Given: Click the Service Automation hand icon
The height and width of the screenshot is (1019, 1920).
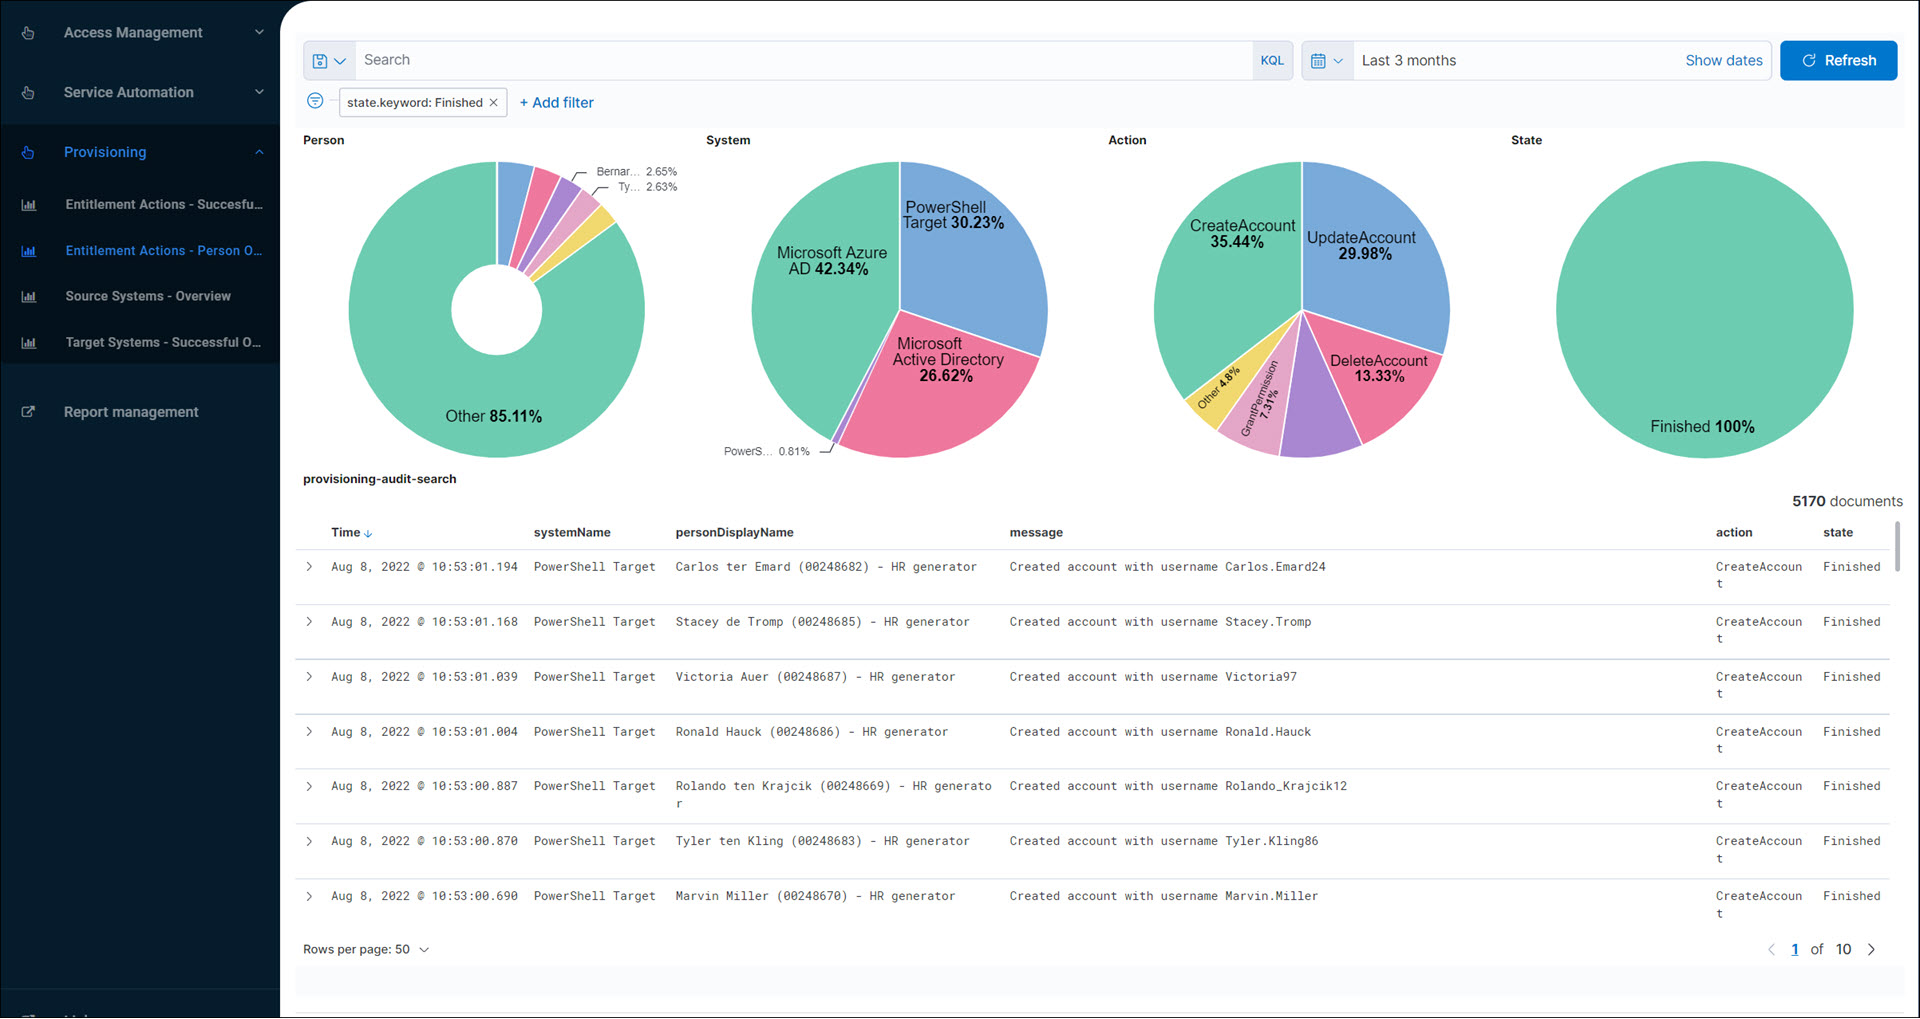Looking at the screenshot, I should coord(28,93).
